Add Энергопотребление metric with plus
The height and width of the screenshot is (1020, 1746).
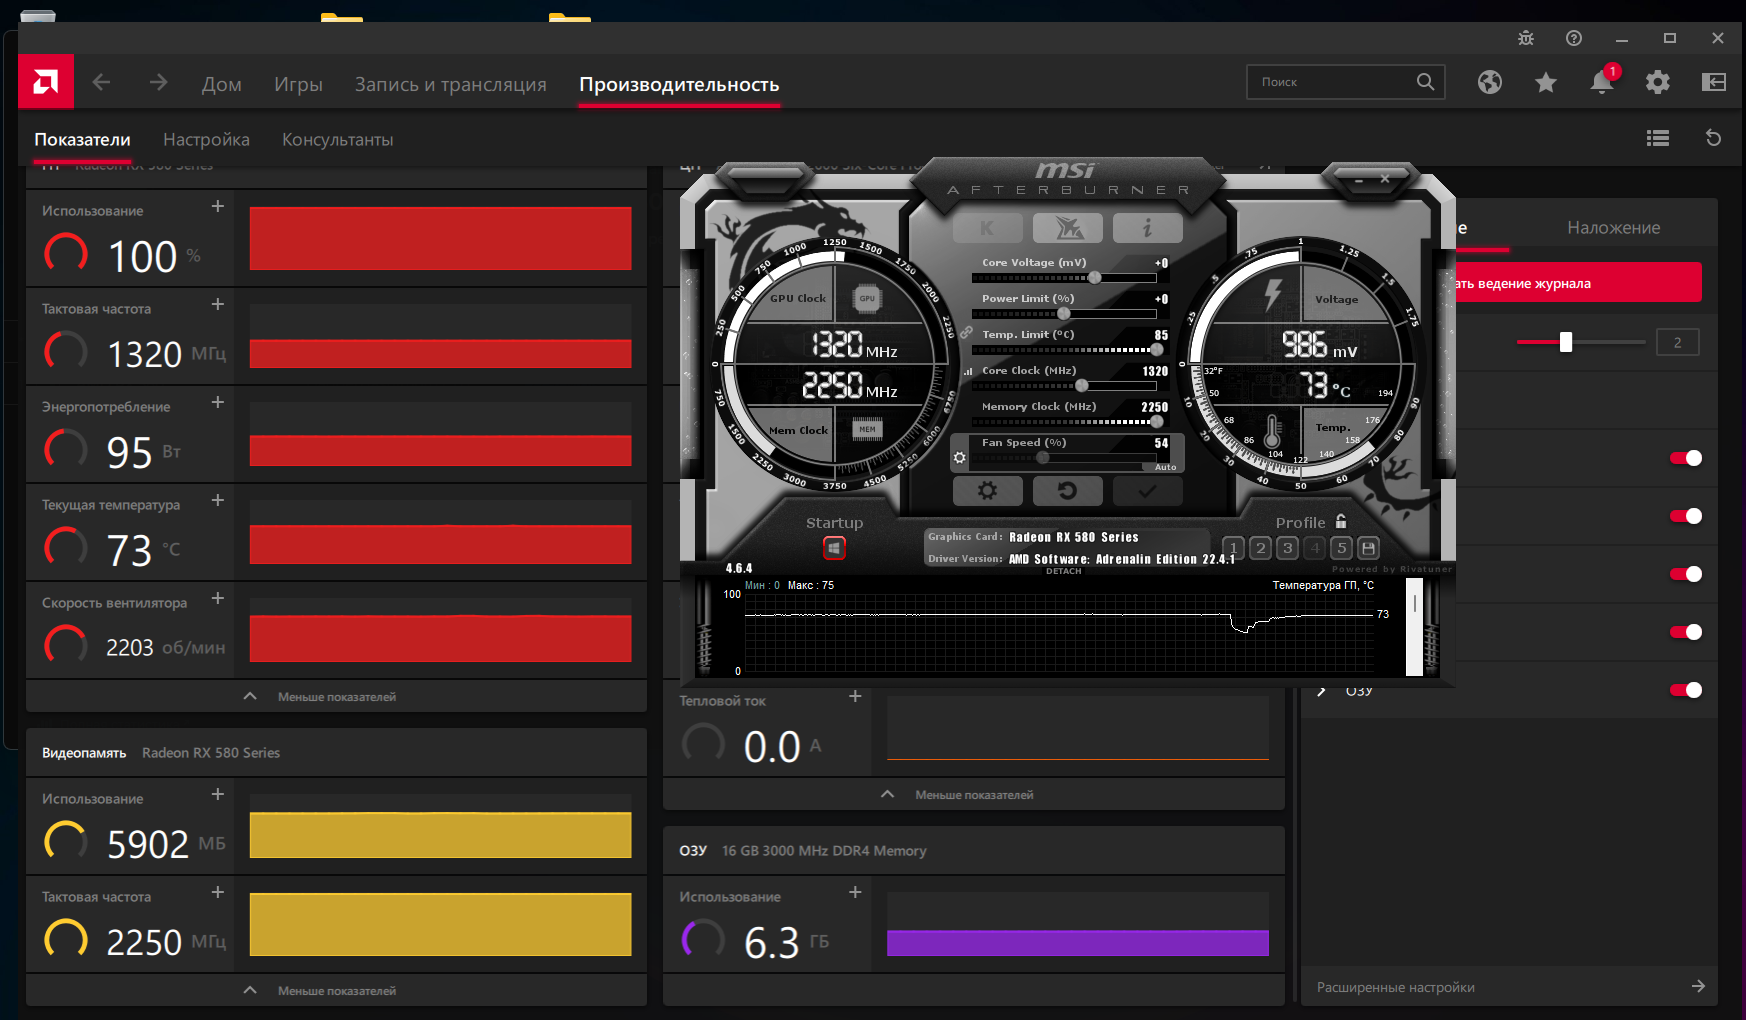tap(218, 402)
